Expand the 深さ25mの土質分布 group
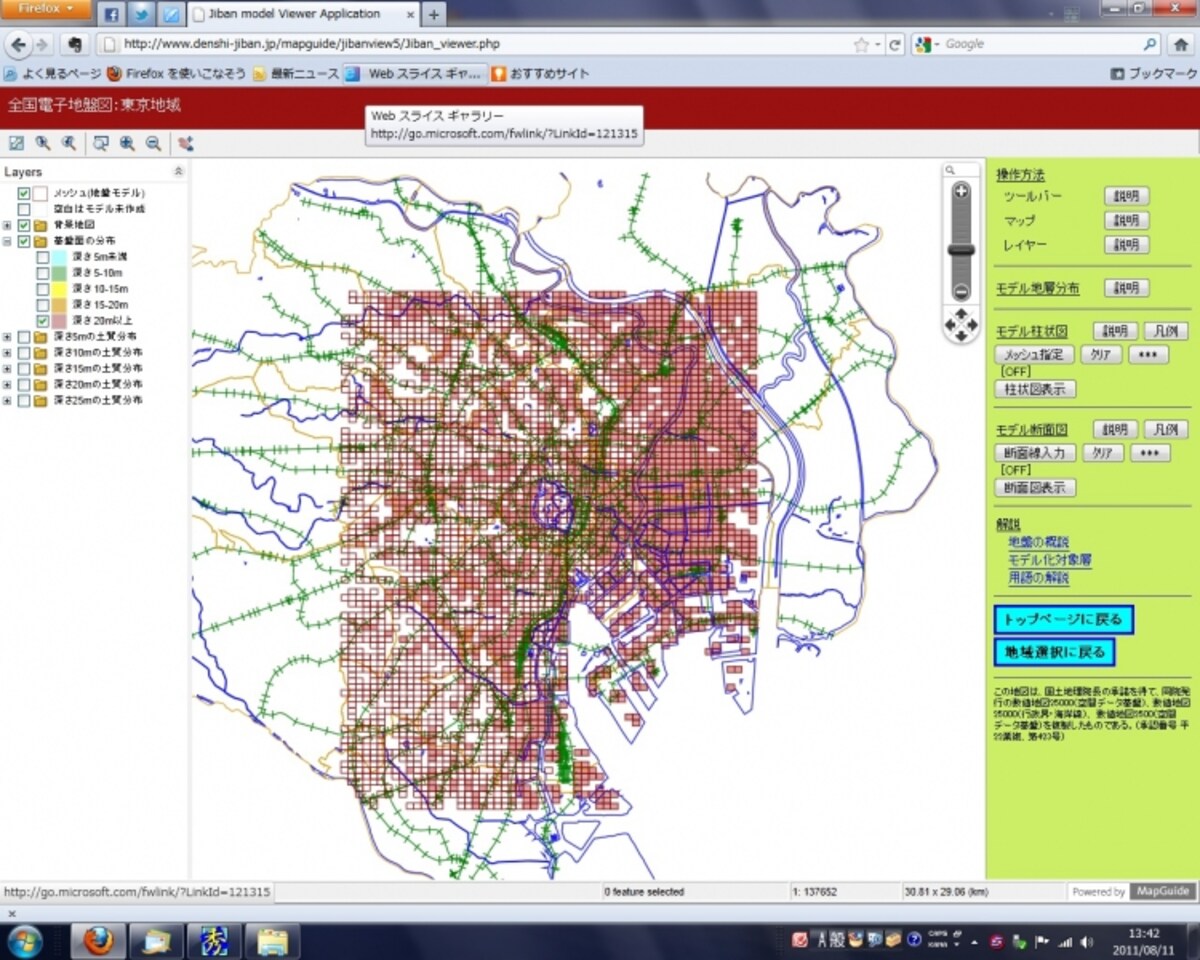1200x960 pixels. [x=8, y=401]
